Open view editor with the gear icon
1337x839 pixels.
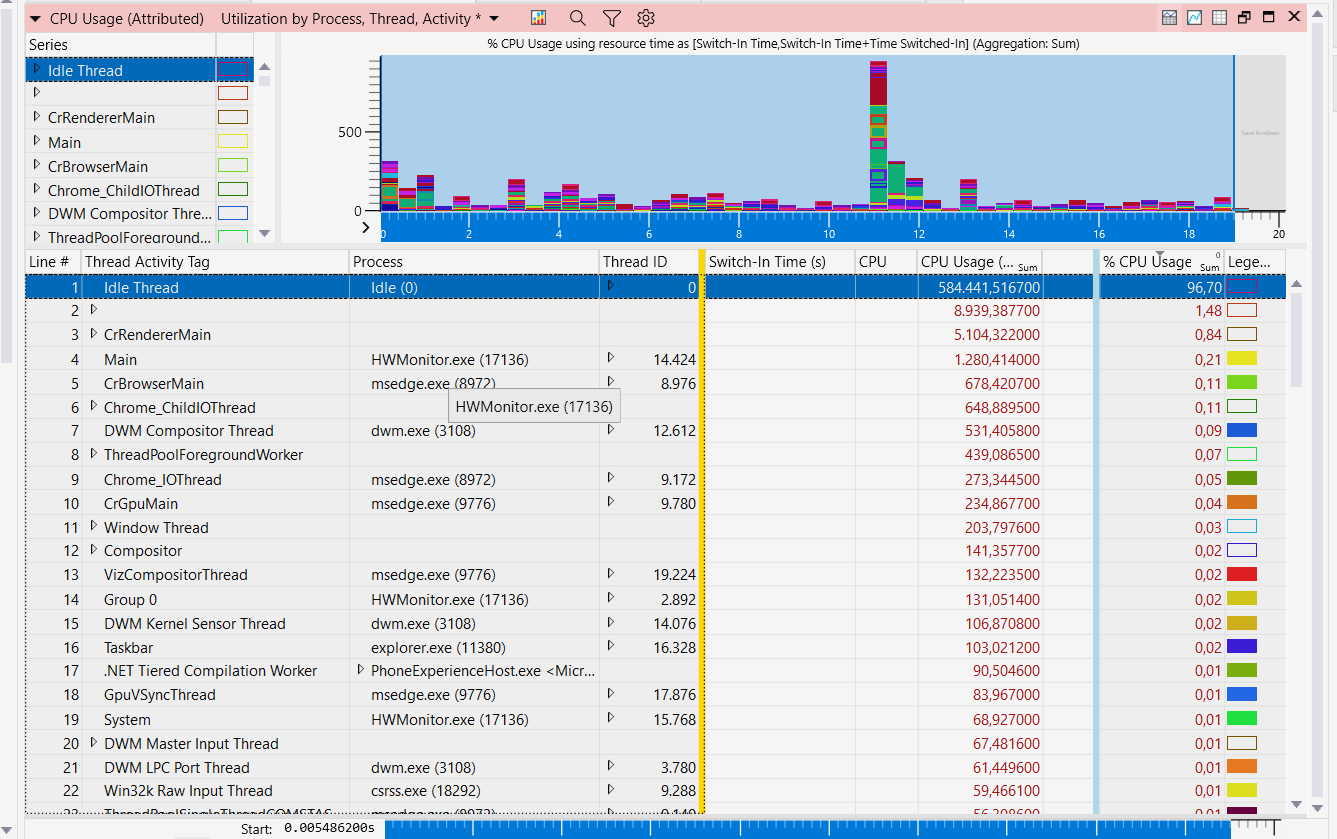(x=646, y=18)
